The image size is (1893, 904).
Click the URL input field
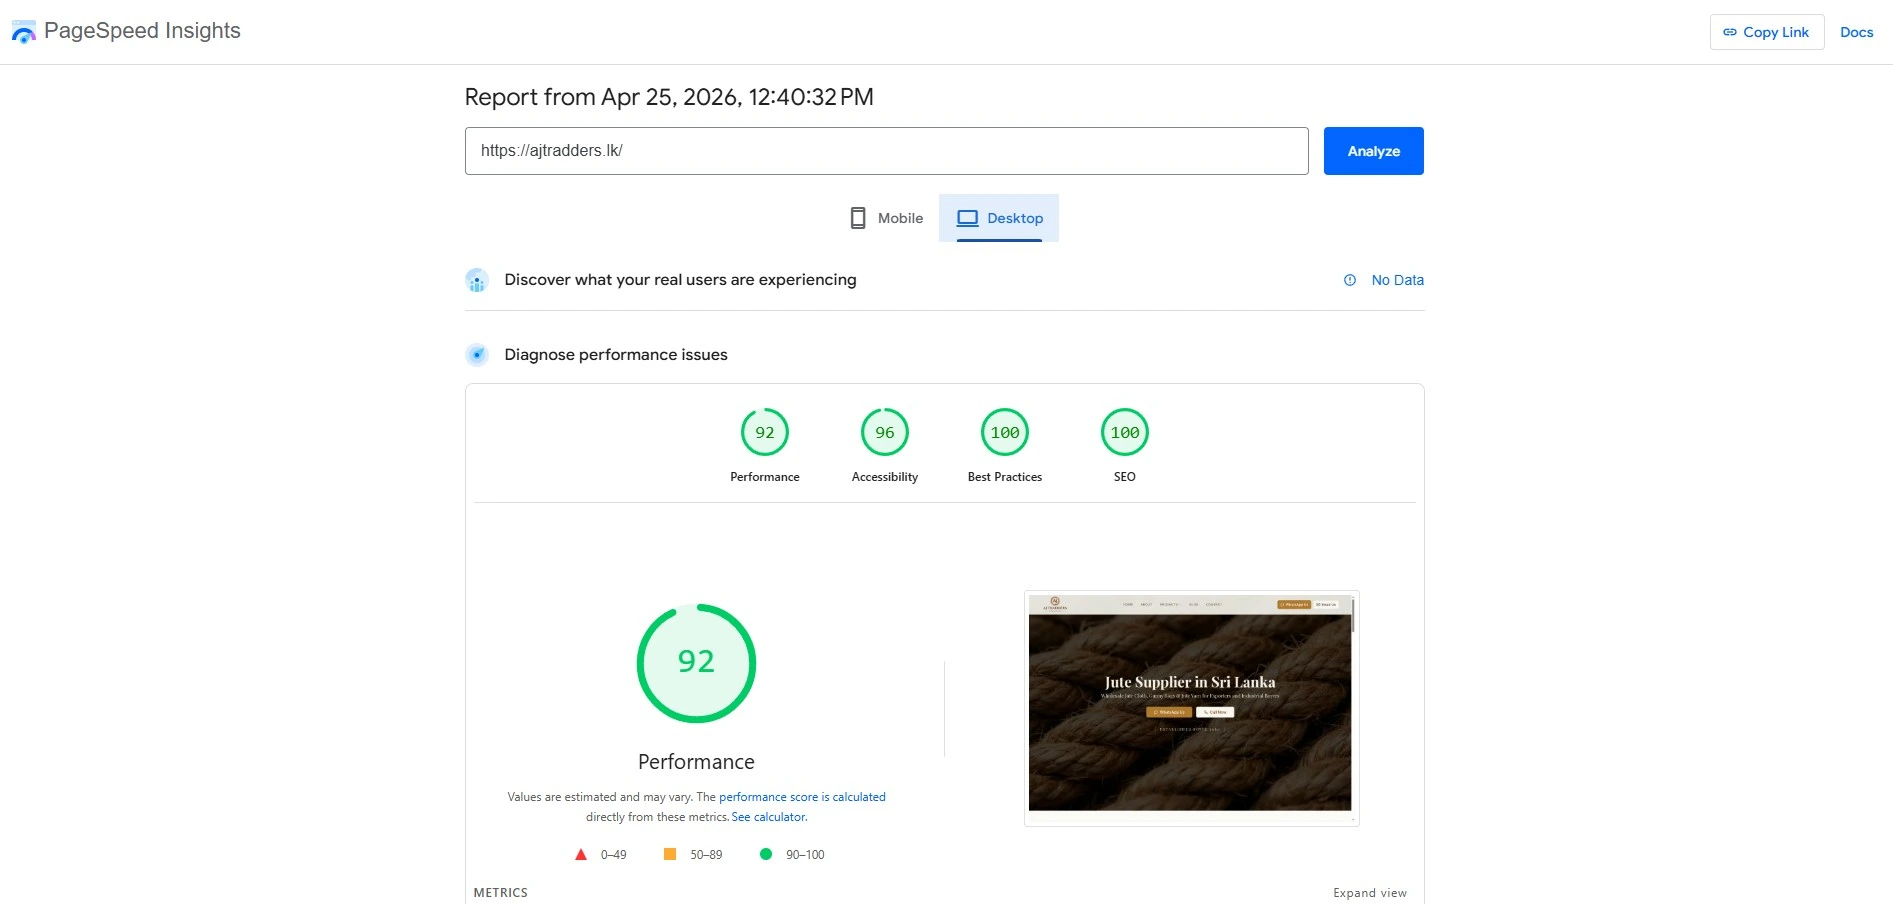pos(886,151)
